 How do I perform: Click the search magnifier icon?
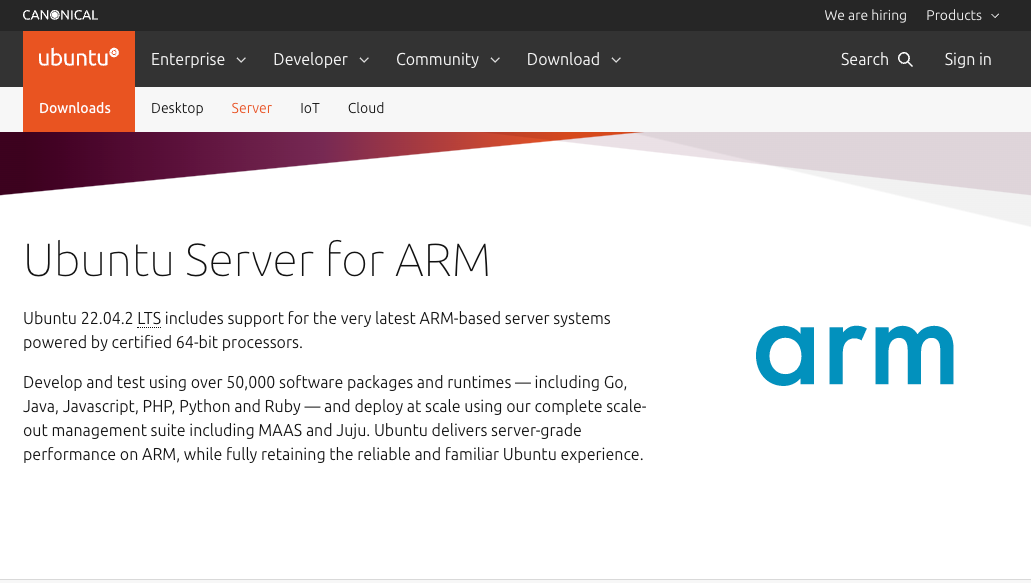coord(905,59)
